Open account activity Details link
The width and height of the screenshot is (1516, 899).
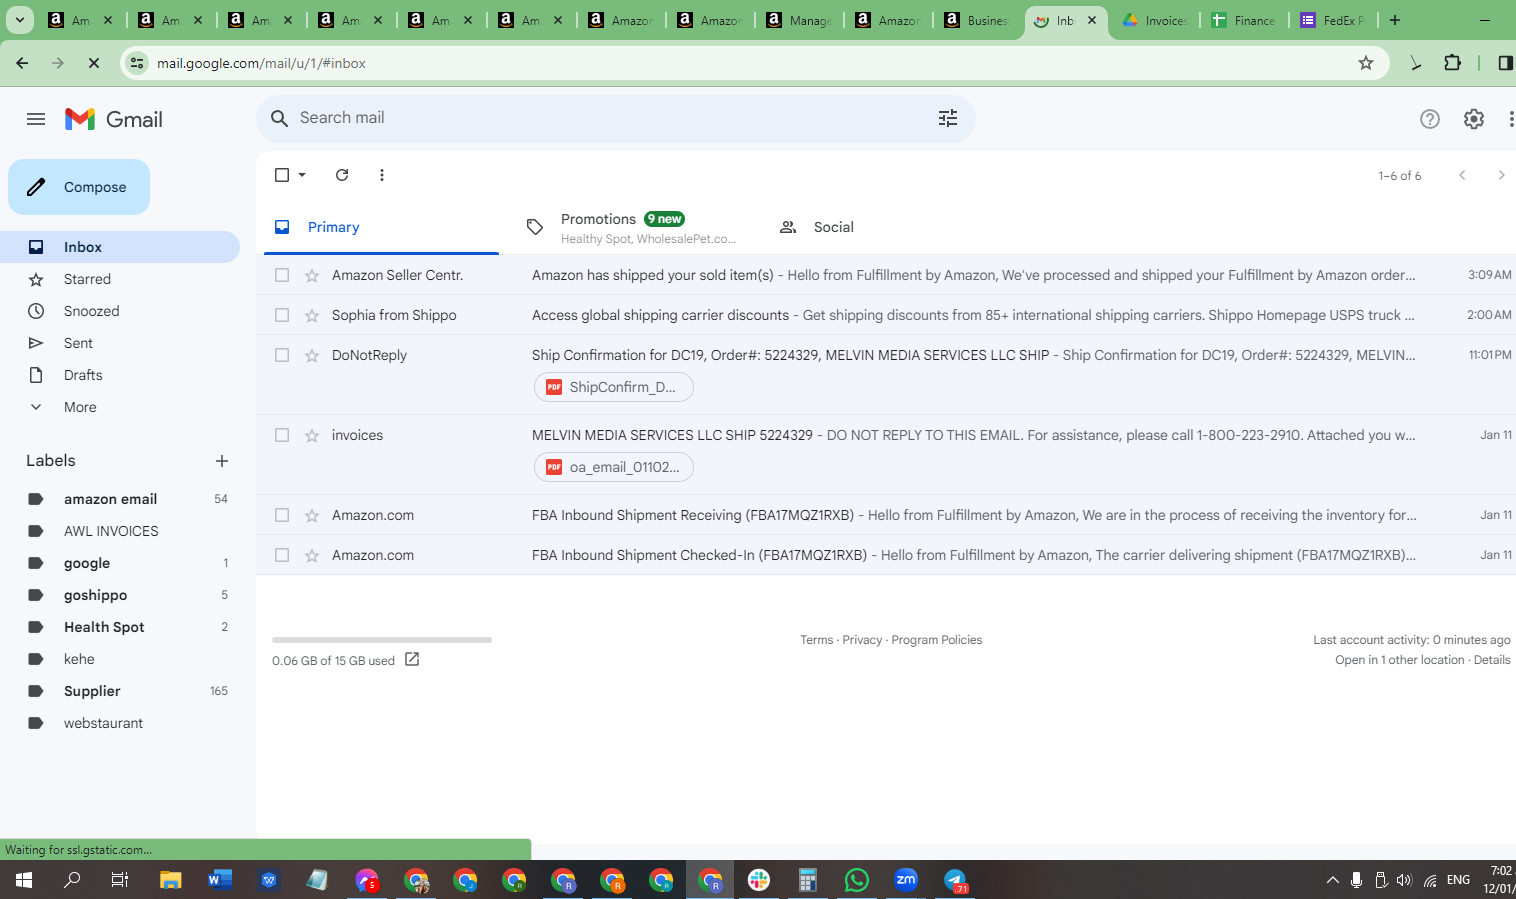[x=1492, y=660]
